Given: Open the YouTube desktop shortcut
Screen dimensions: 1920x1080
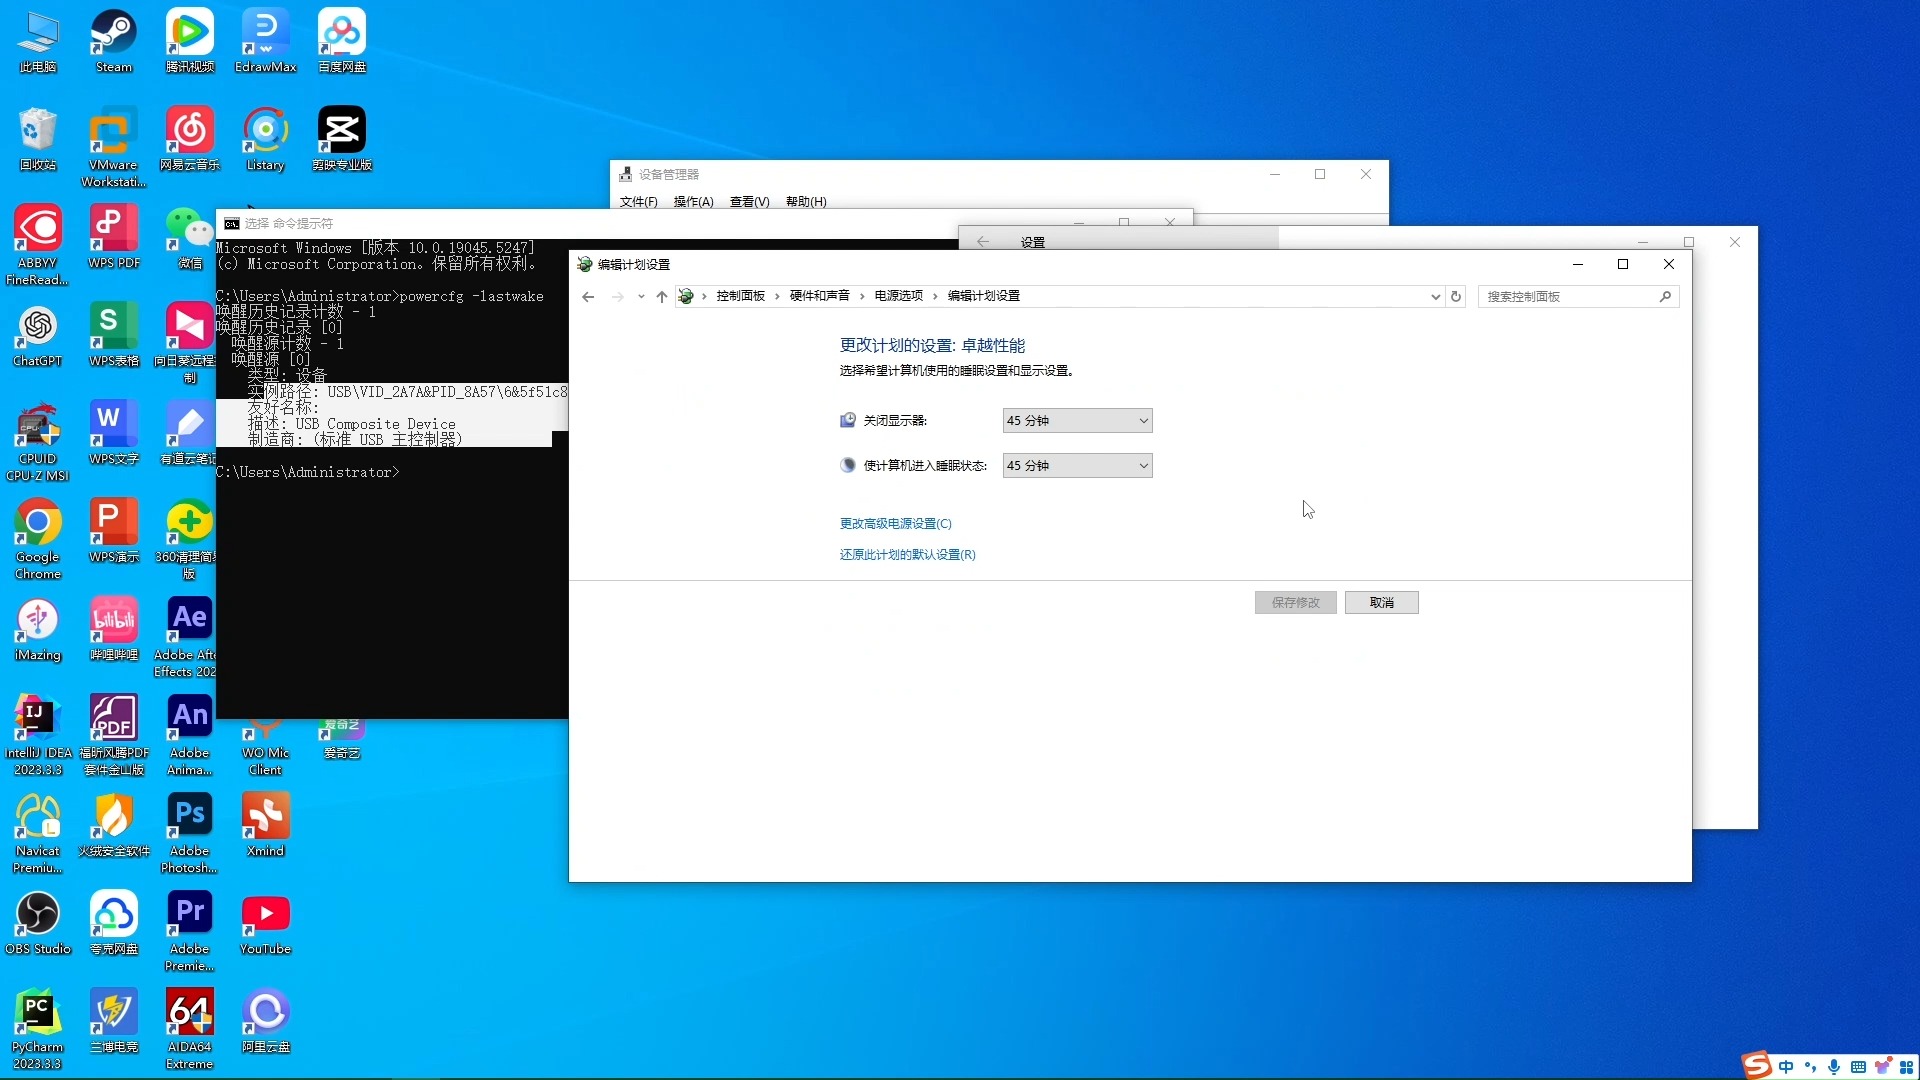Looking at the screenshot, I should coord(265,915).
